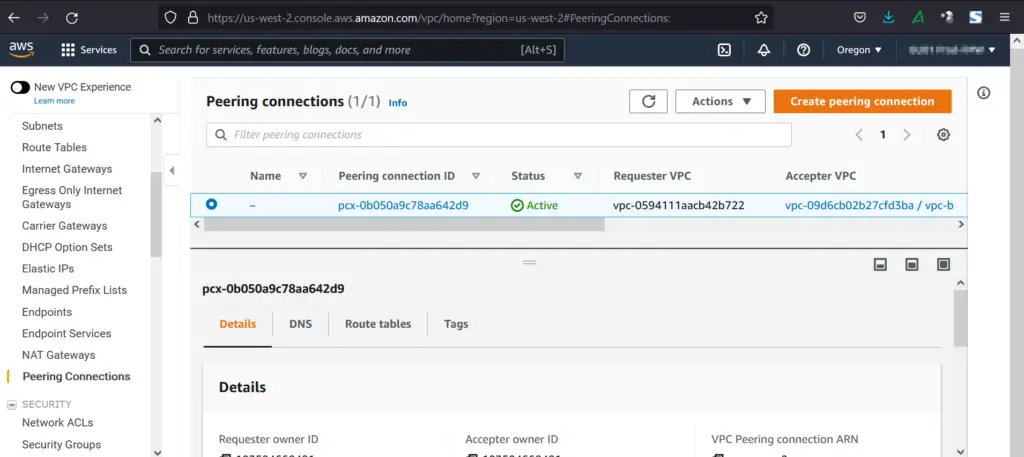This screenshot has width=1024, height=457.
Task: Open the Services grid menu
Action: click(89, 50)
